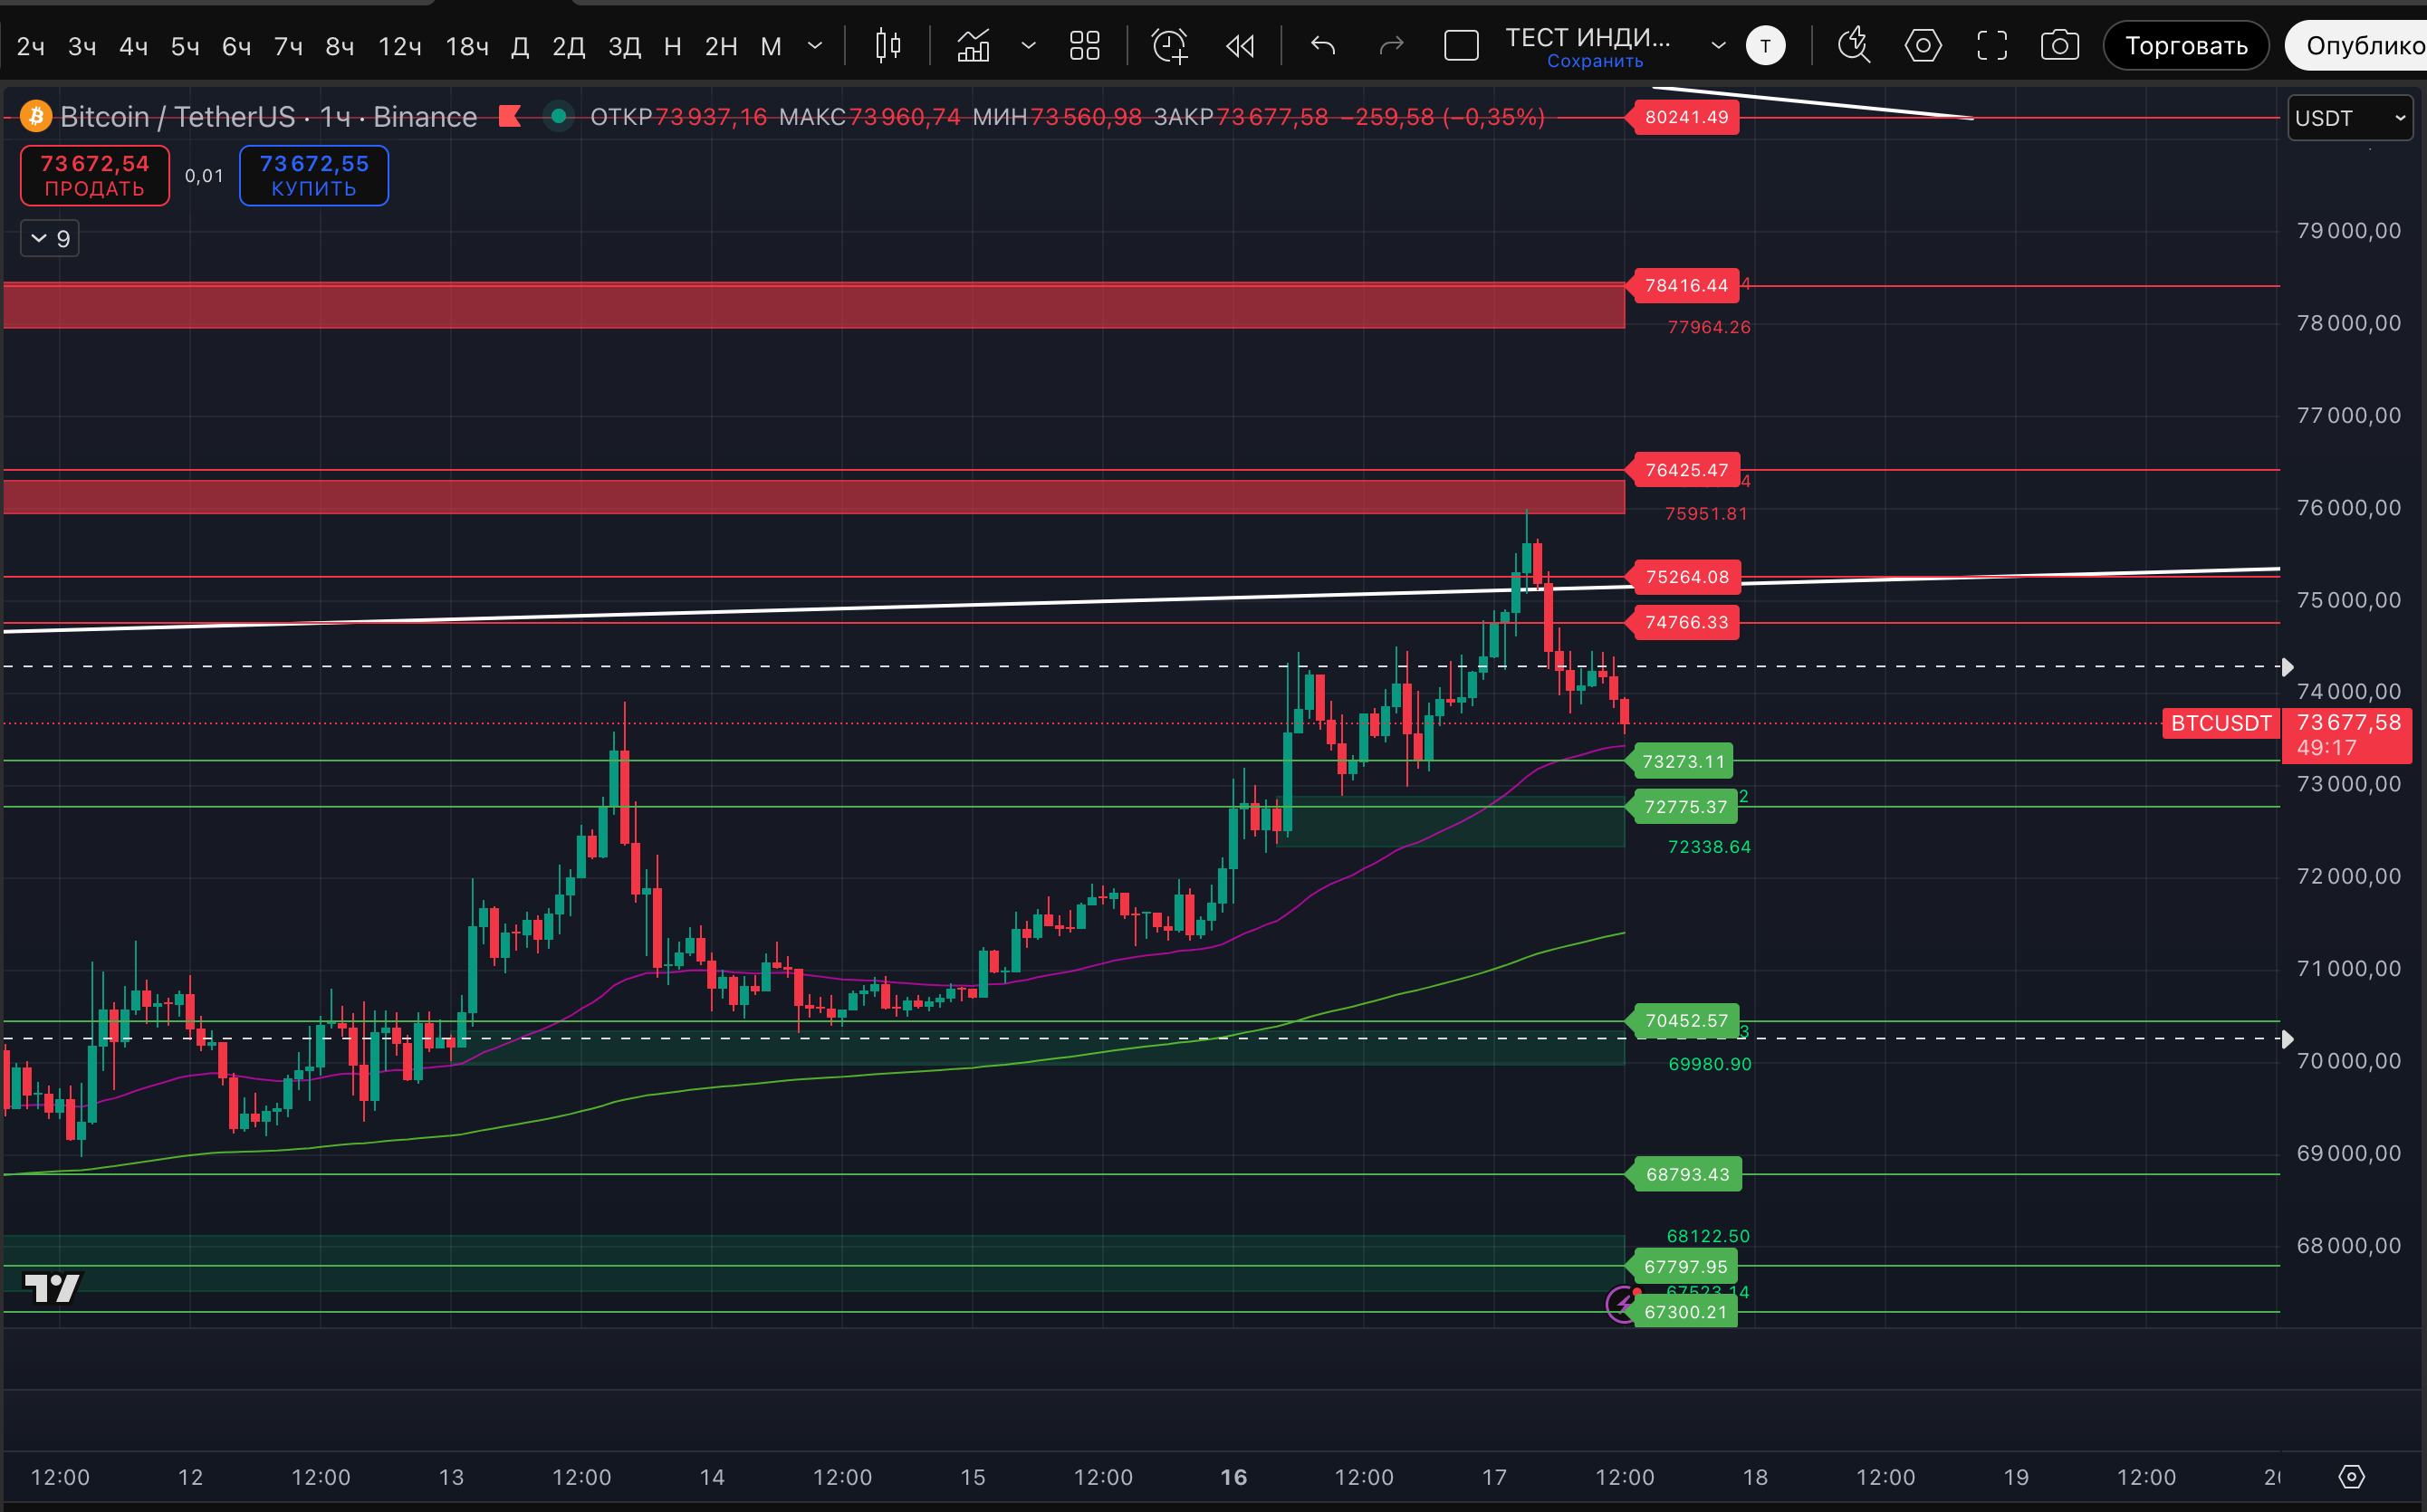2427x1512 pixels.
Task: Open quick search with the lightning icon
Action: (1853, 46)
